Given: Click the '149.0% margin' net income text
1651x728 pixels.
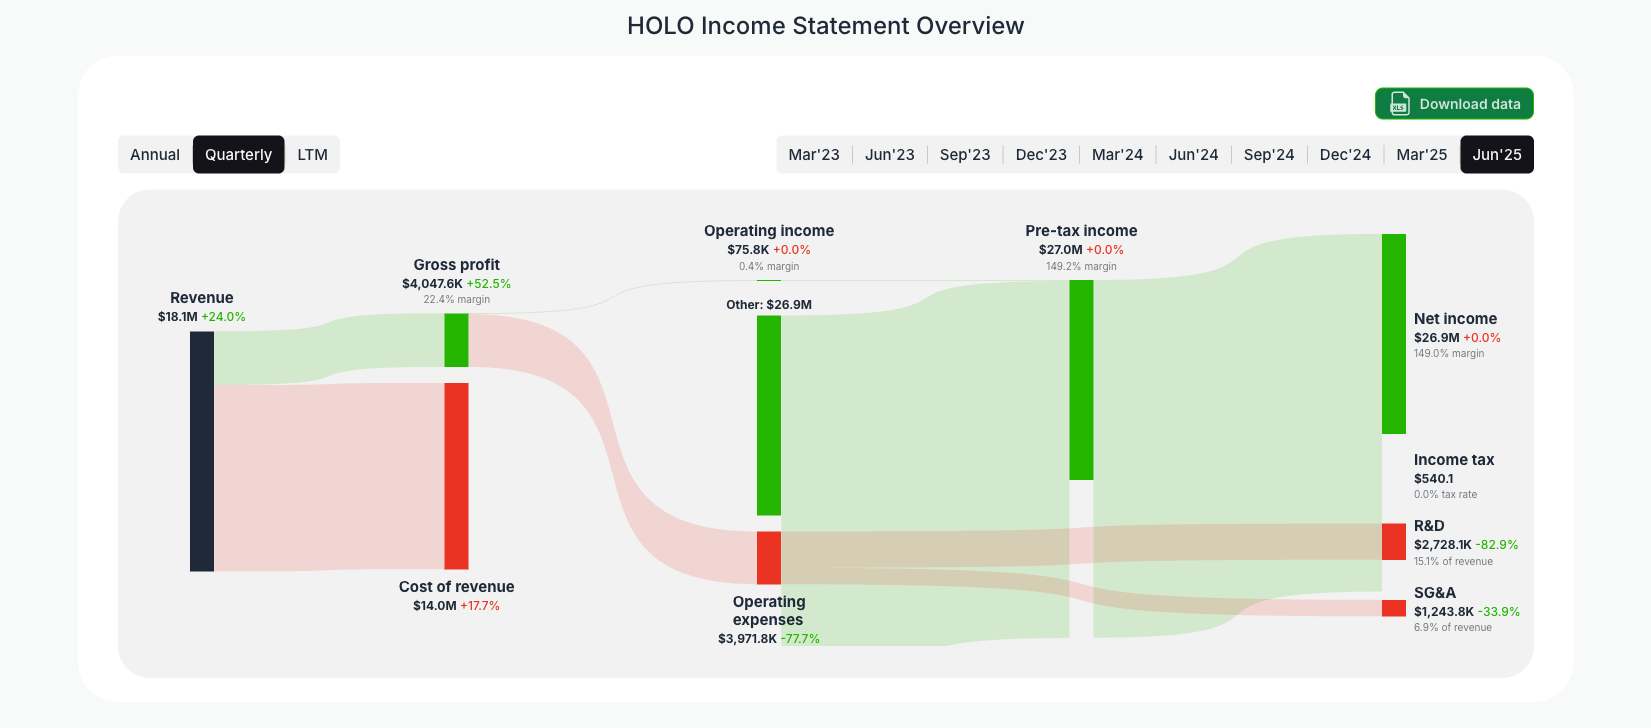Looking at the screenshot, I should click(1449, 353).
